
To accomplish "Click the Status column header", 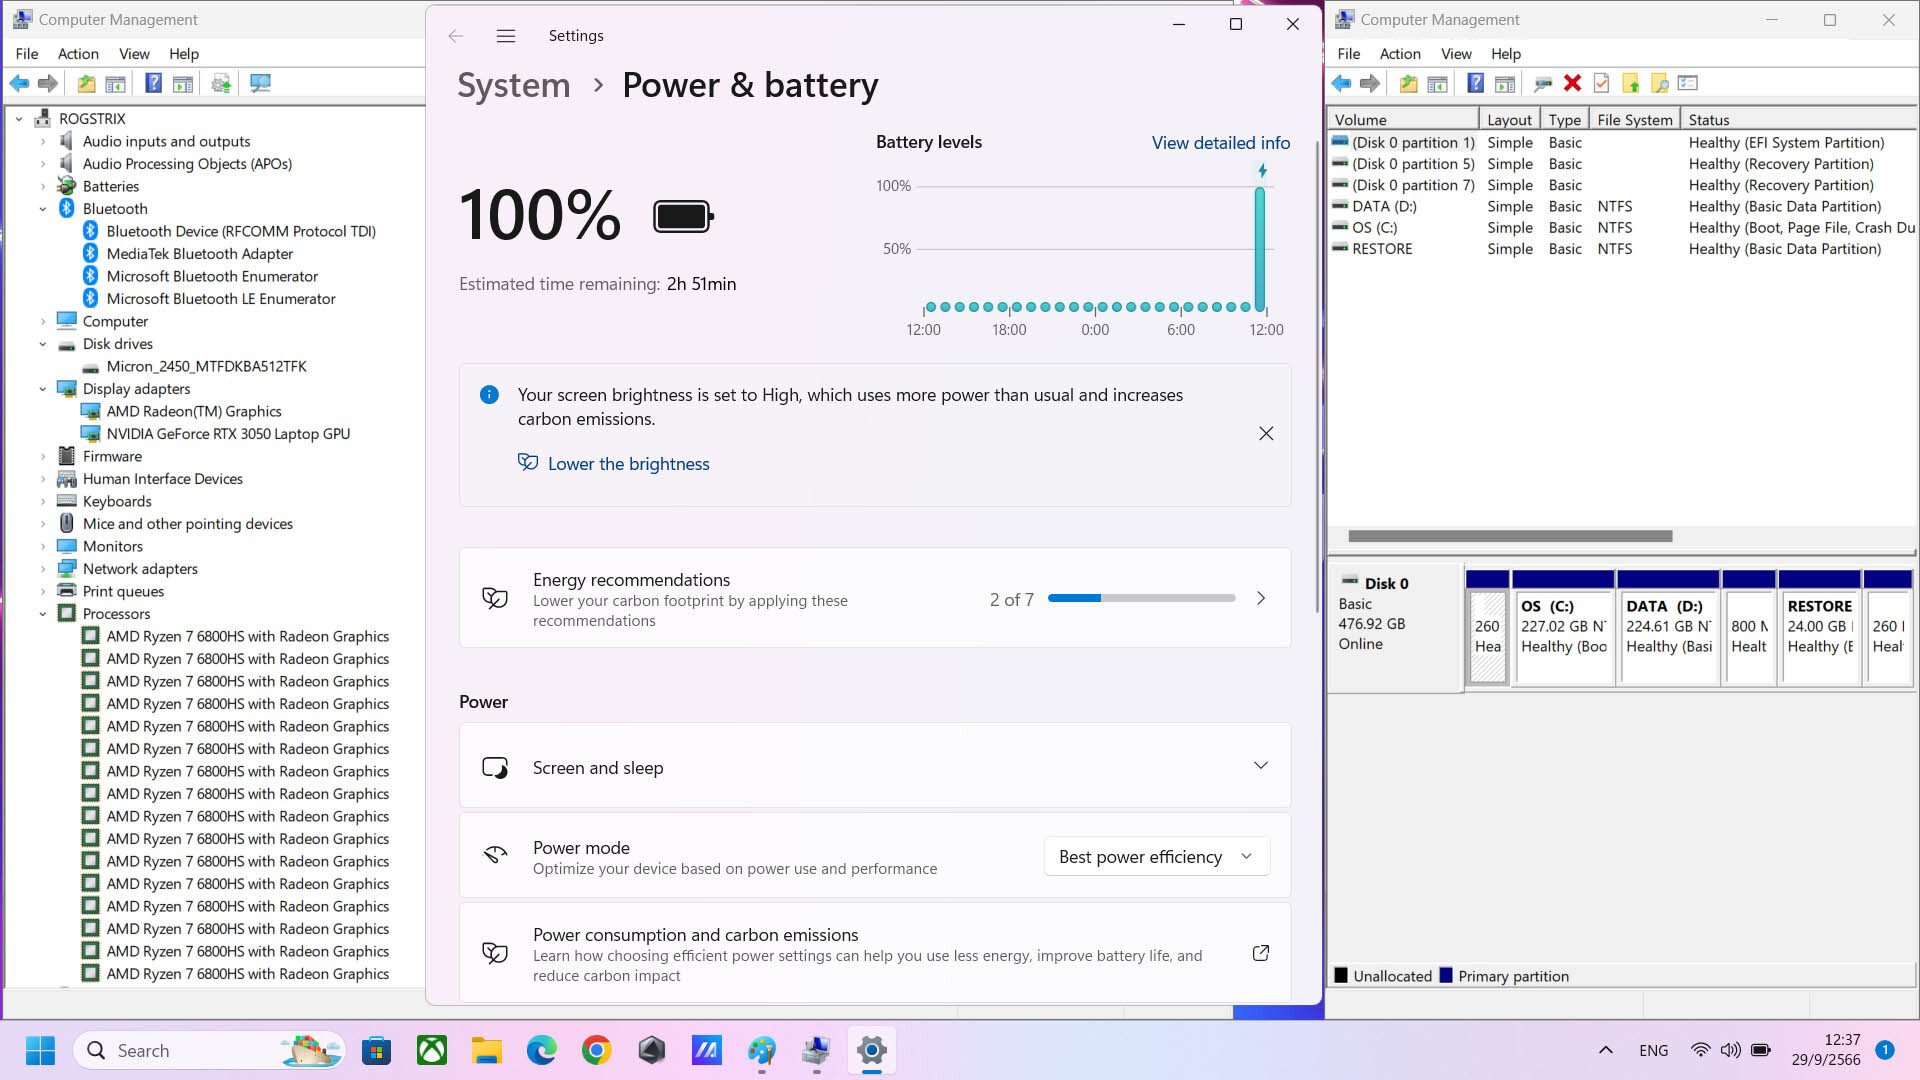I will [1798, 119].
